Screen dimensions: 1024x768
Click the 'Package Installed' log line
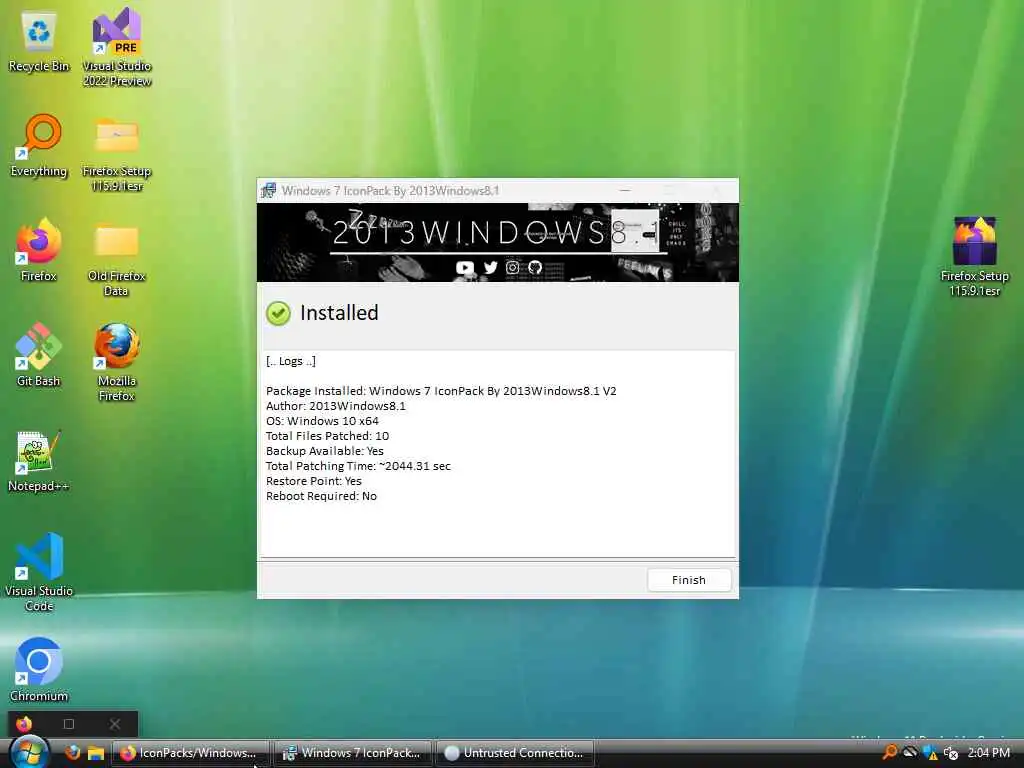(x=441, y=391)
